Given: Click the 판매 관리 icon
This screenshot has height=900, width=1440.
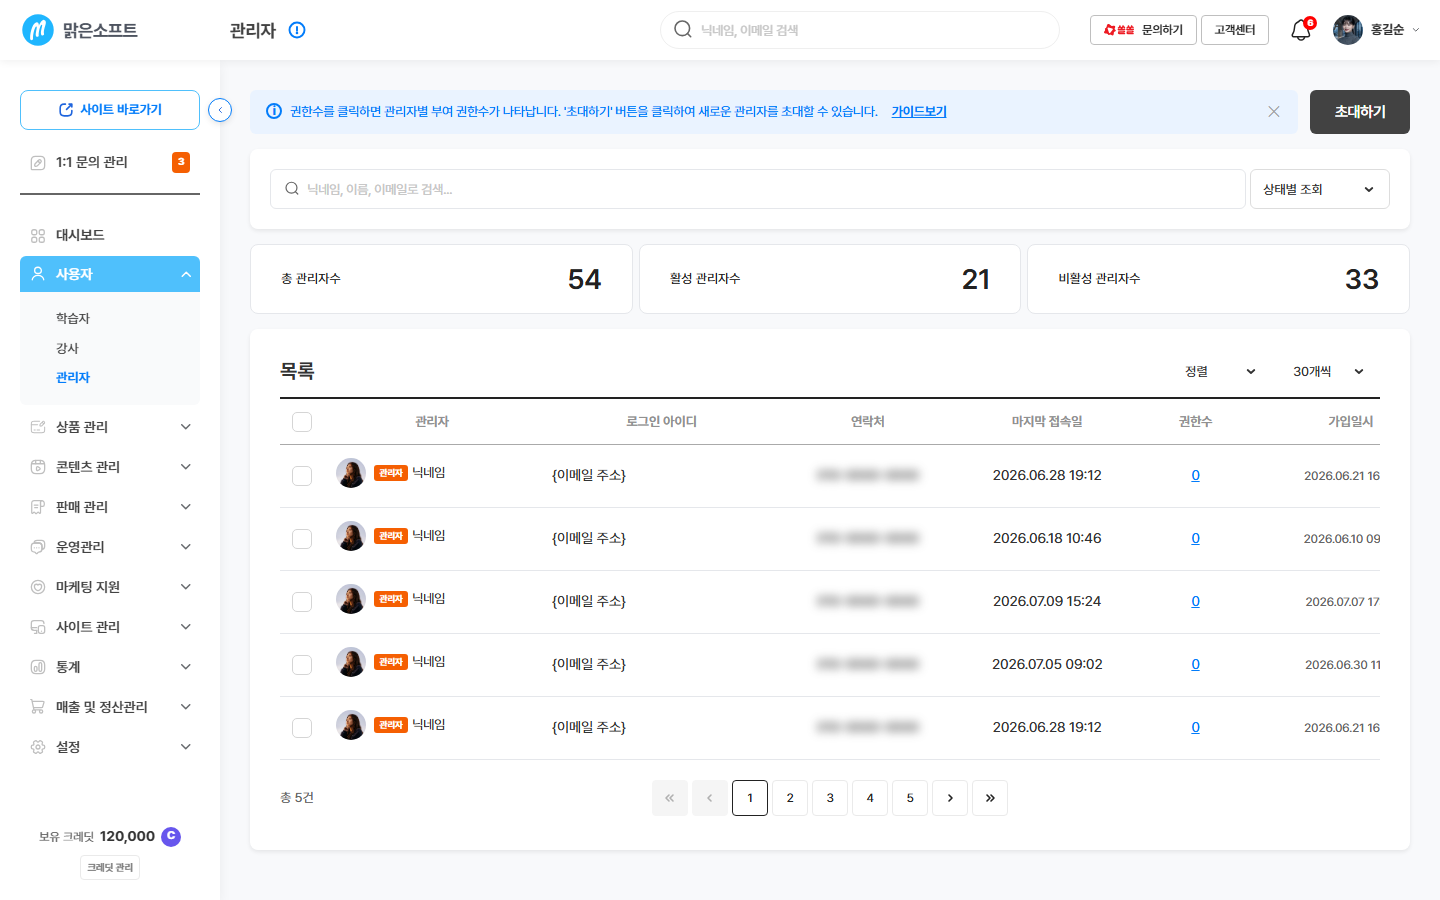Looking at the screenshot, I should (x=38, y=507).
